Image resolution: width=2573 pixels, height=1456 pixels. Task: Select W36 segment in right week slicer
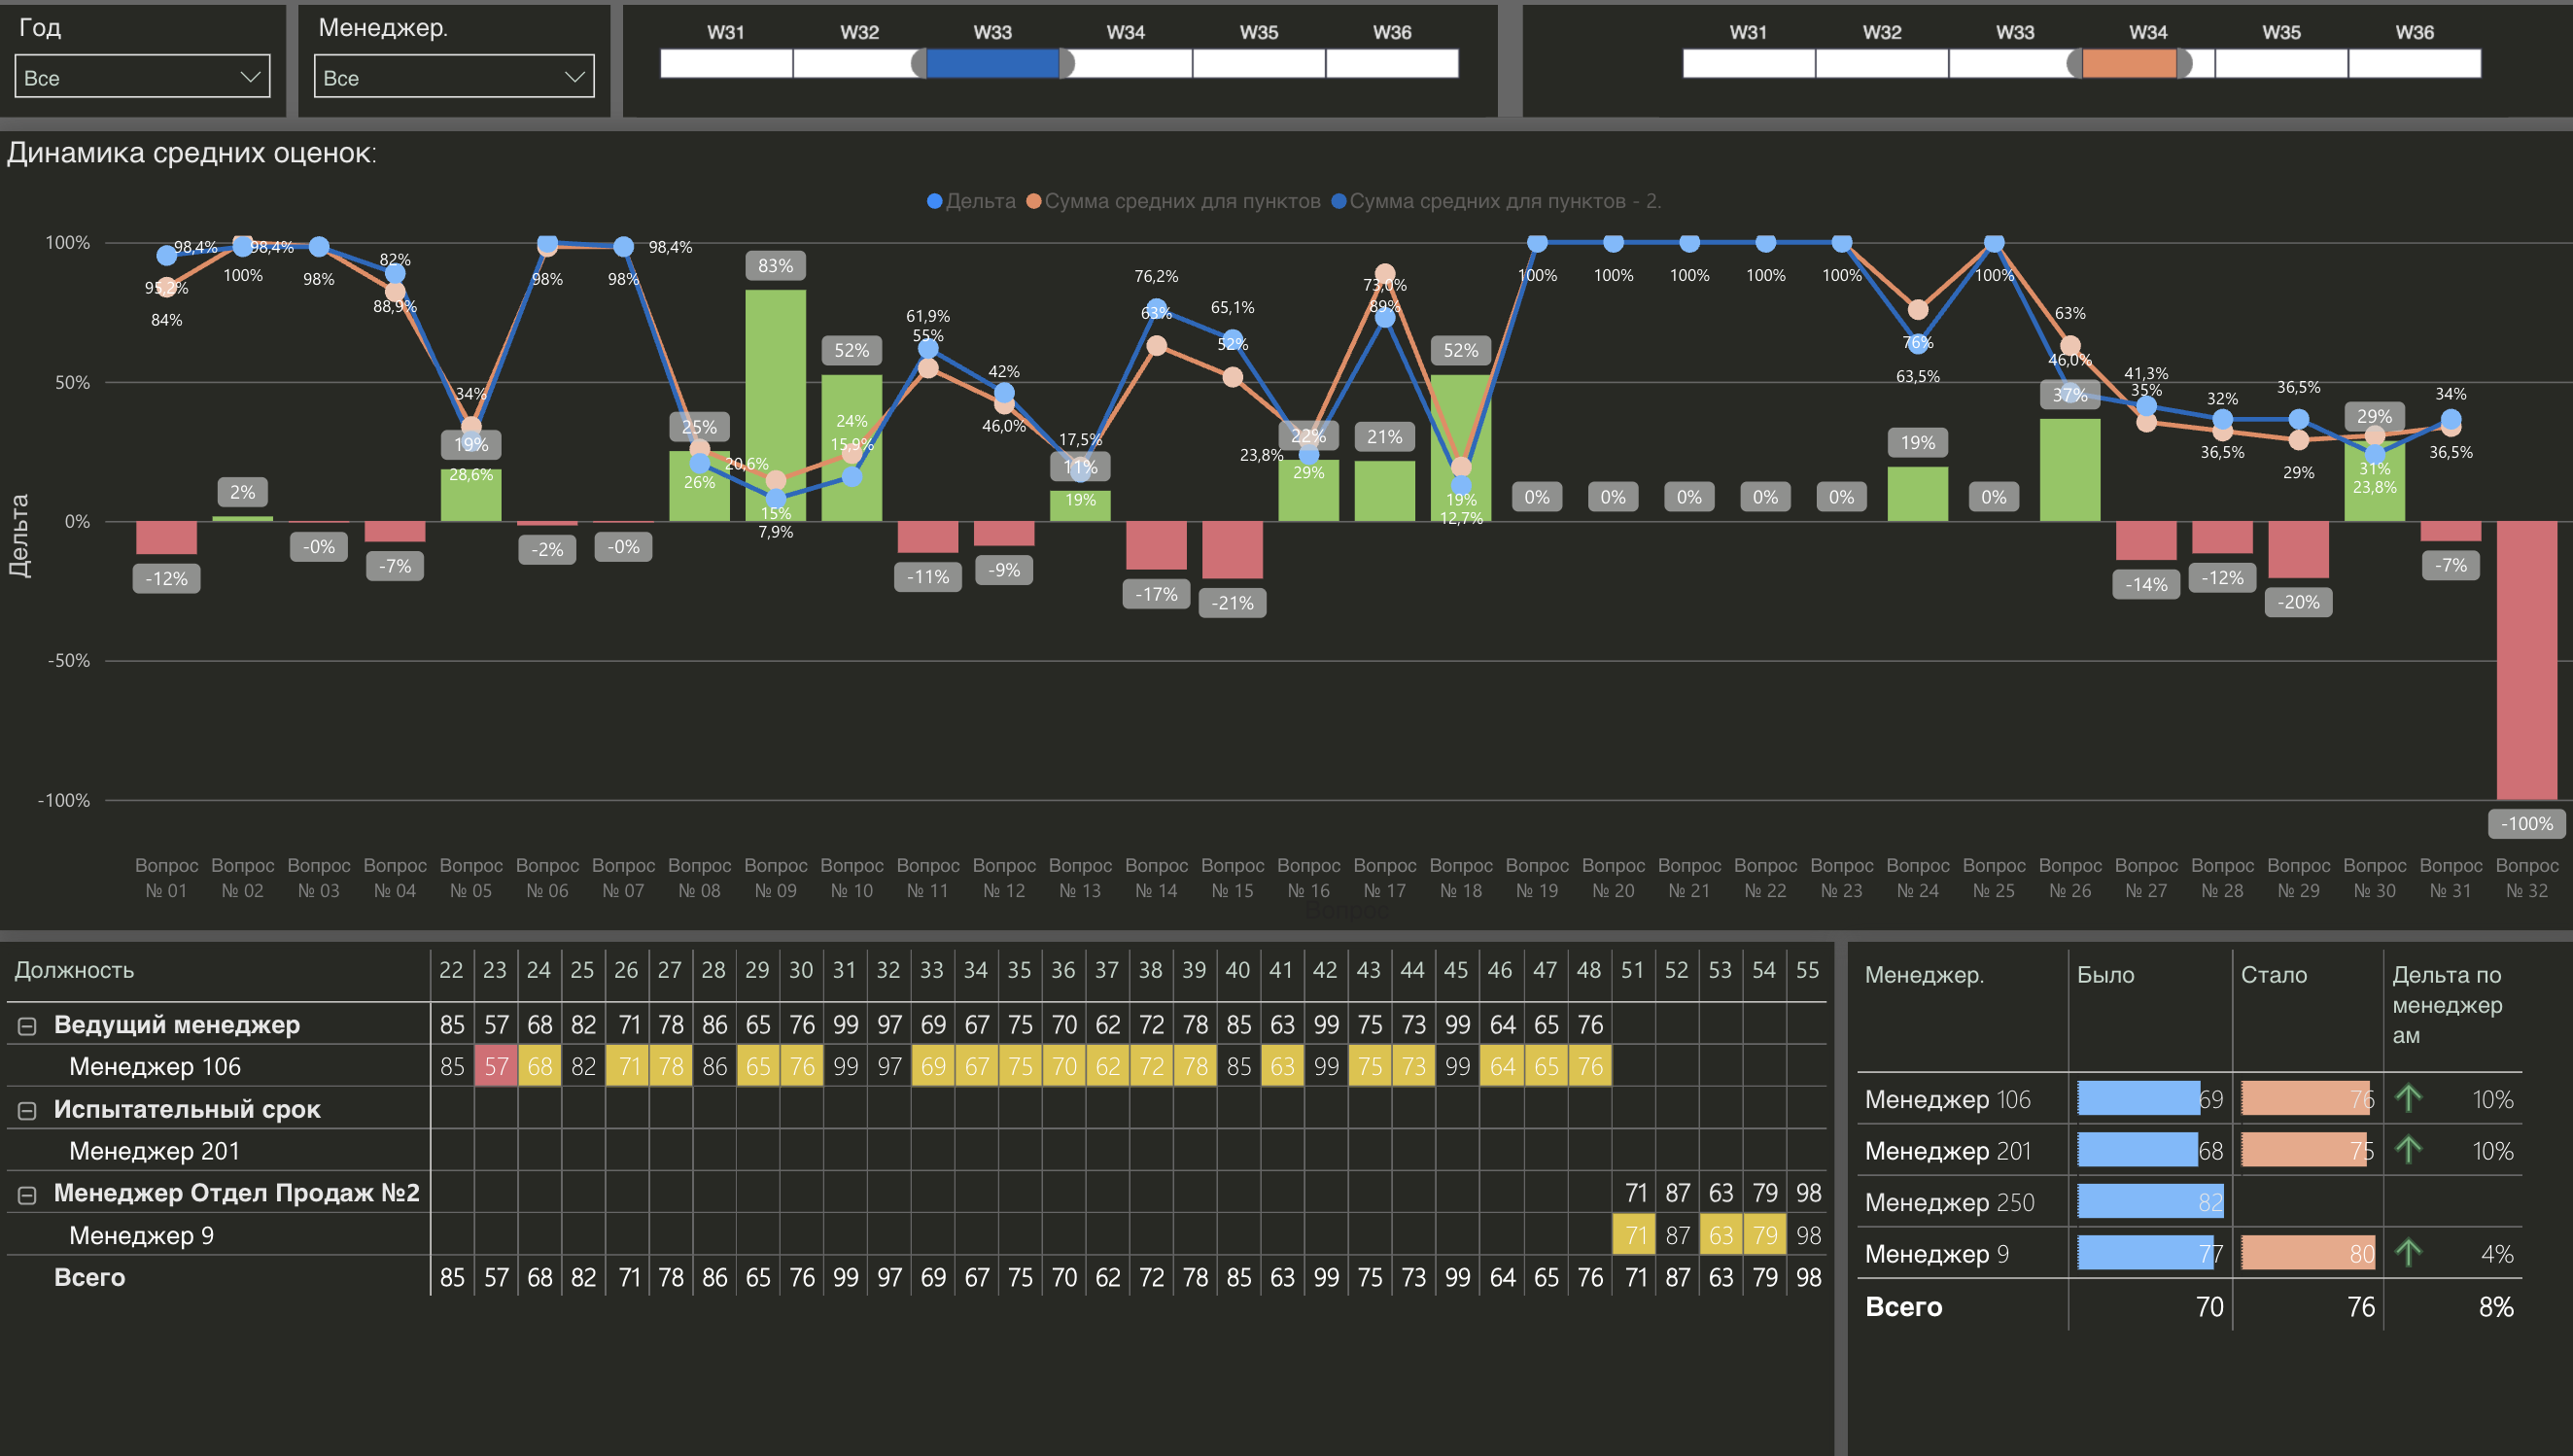pos(2414,64)
